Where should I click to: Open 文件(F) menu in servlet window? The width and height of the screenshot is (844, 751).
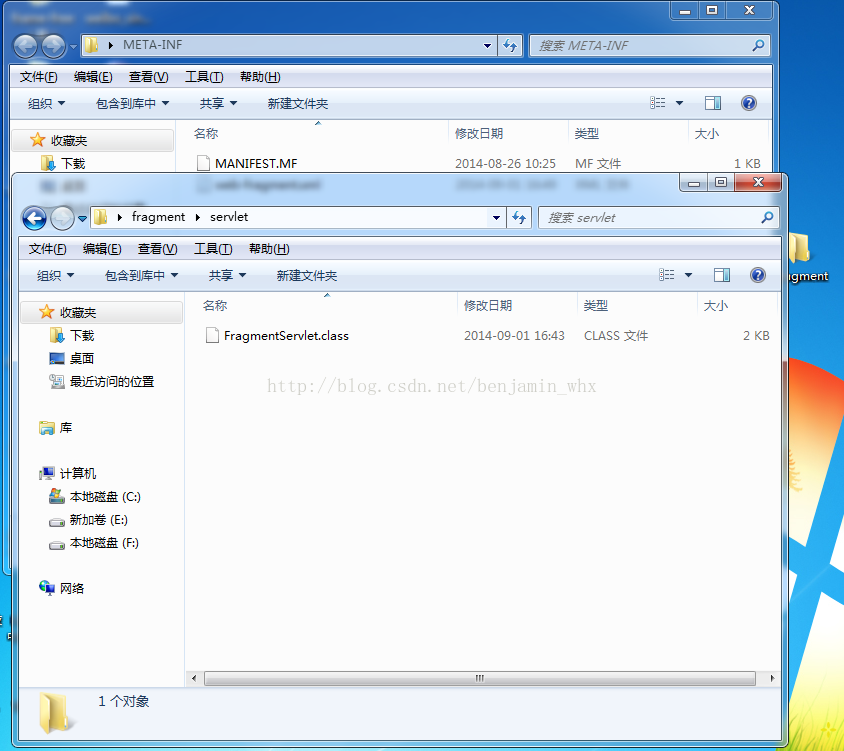(x=47, y=249)
